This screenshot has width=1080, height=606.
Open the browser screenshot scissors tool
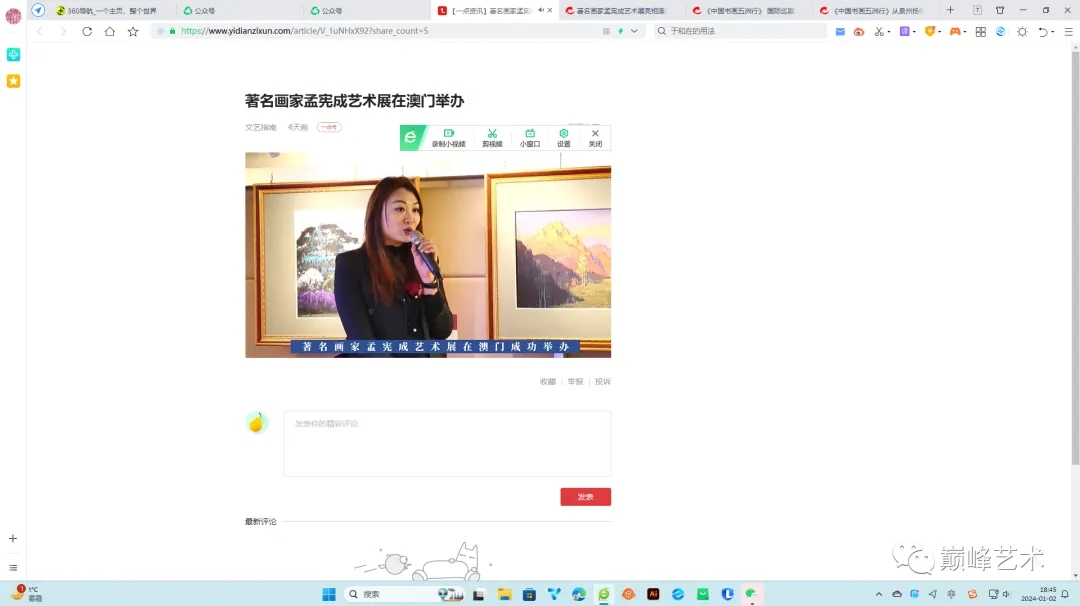pos(878,31)
